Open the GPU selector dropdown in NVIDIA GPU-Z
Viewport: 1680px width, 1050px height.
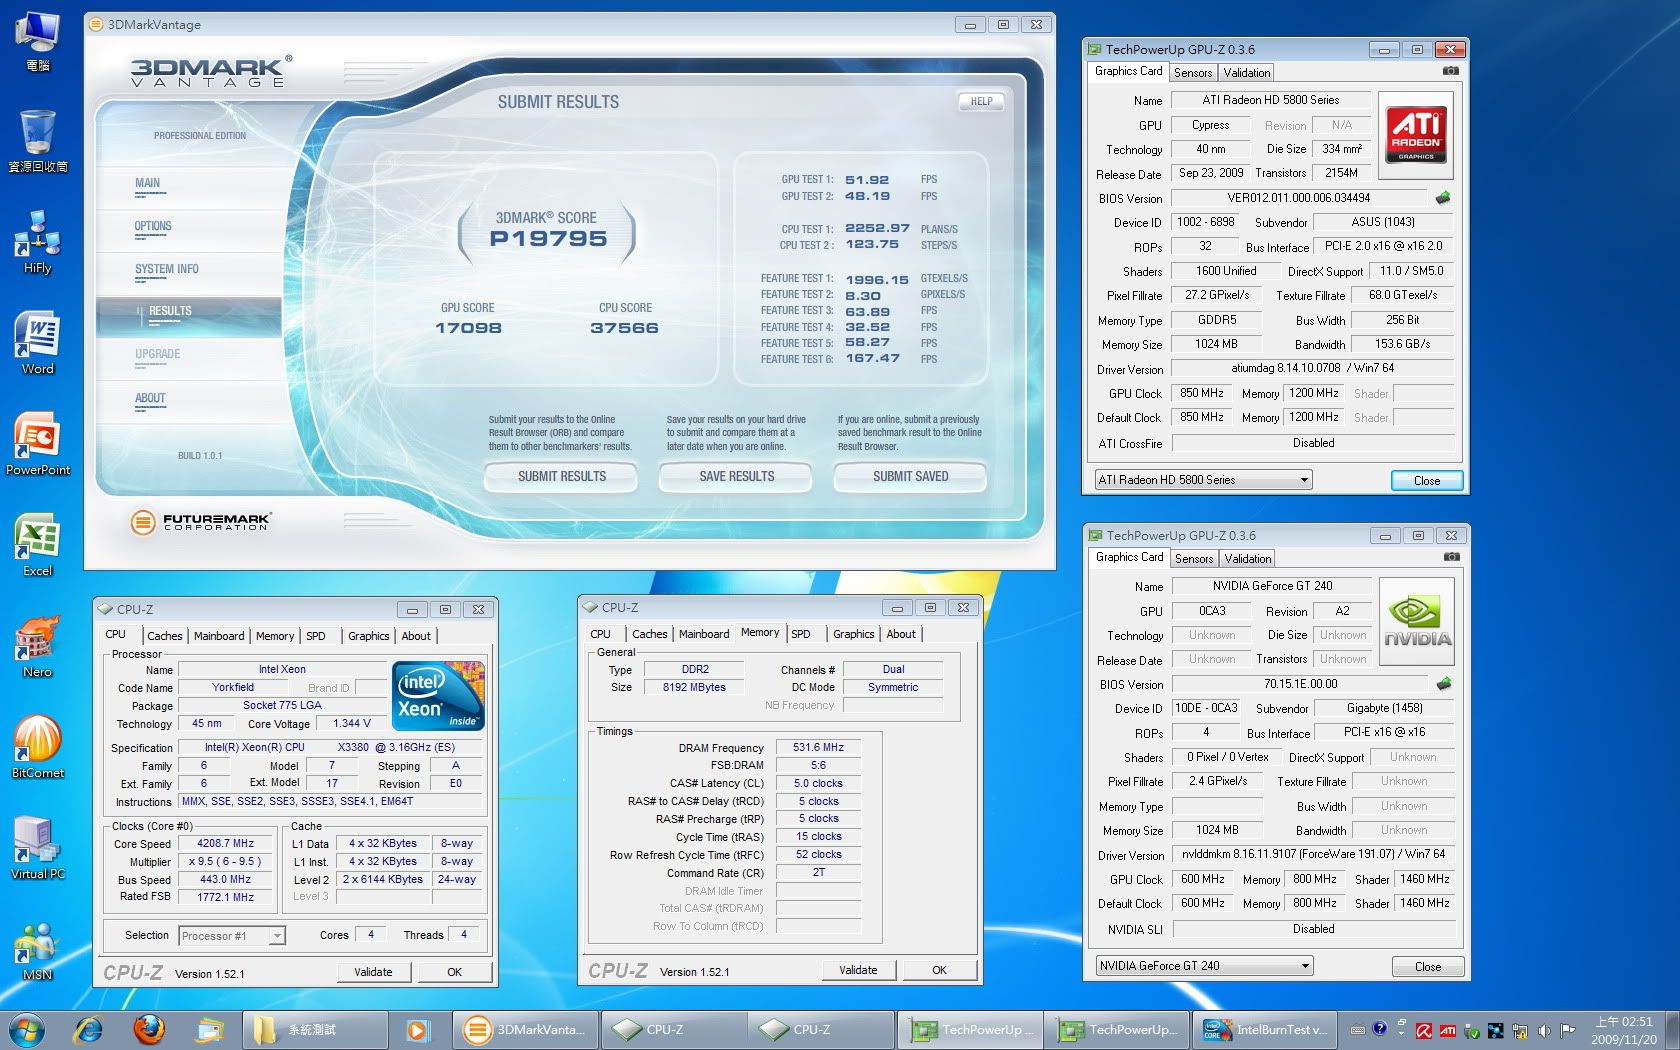tap(1204, 966)
